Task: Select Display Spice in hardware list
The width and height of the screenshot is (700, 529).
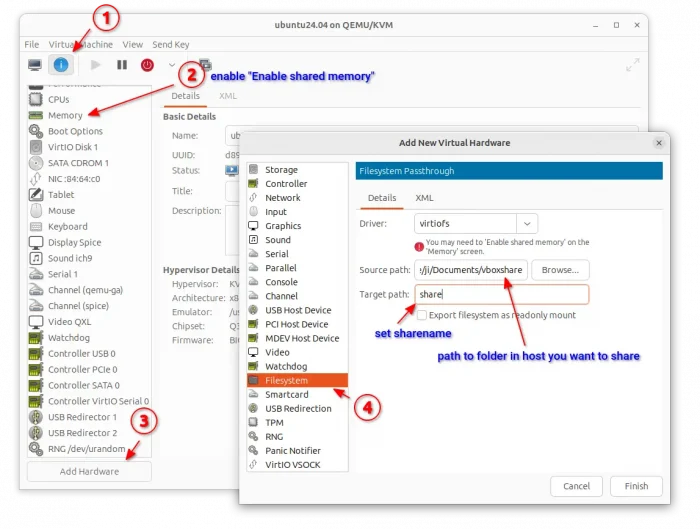Action: tap(89, 242)
